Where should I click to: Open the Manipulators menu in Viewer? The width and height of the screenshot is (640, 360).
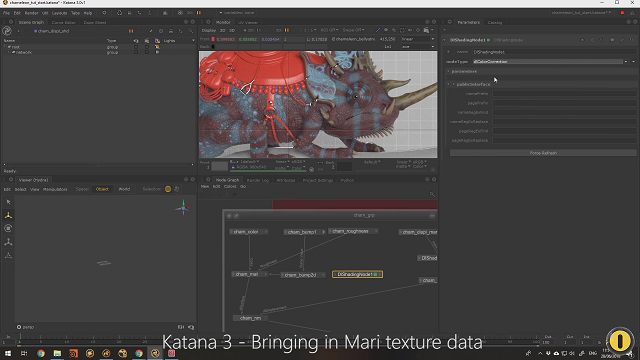pos(55,189)
